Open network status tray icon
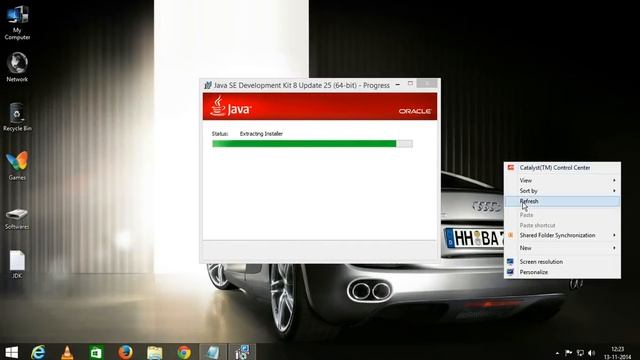Image resolution: width=640 pixels, height=360 pixels. pos(580,353)
